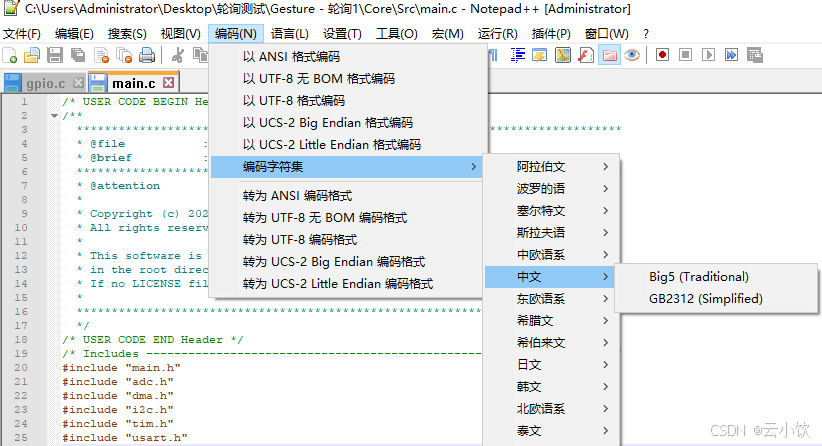Viewport: 822px width, 446px height.
Task: Open the 文件(F) menu
Action: click(21, 34)
